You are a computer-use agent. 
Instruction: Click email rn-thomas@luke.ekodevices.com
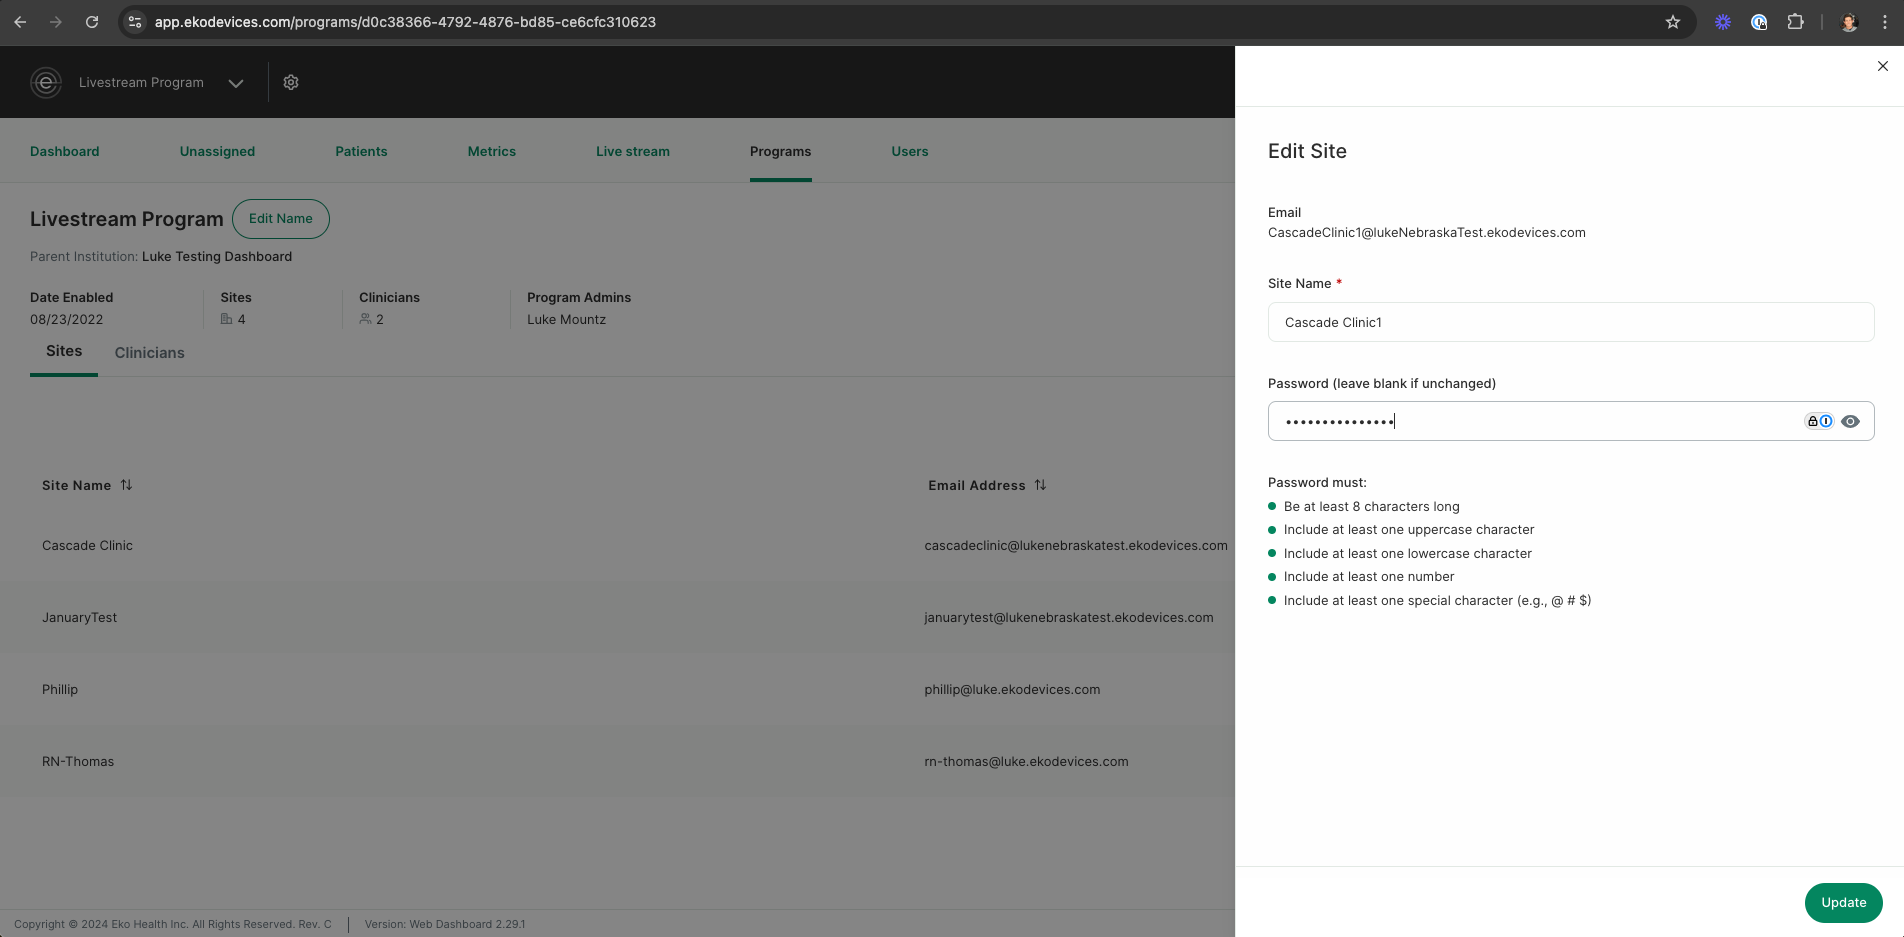1026,761
